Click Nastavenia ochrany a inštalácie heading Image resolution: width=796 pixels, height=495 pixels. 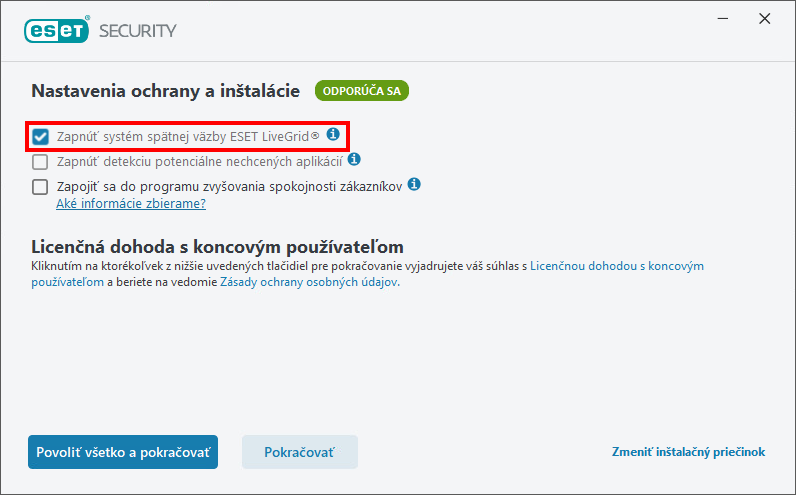pyautogui.click(x=165, y=91)
